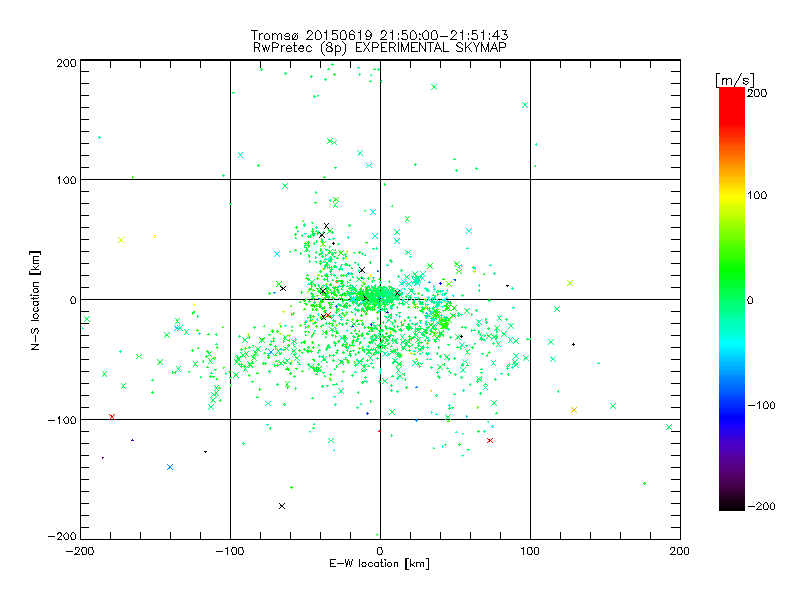The height and width of the screenshot is (600, 800).
Task: Click the red X marker near E-W -180, N-S -100
Action: (x=112, y=417)
